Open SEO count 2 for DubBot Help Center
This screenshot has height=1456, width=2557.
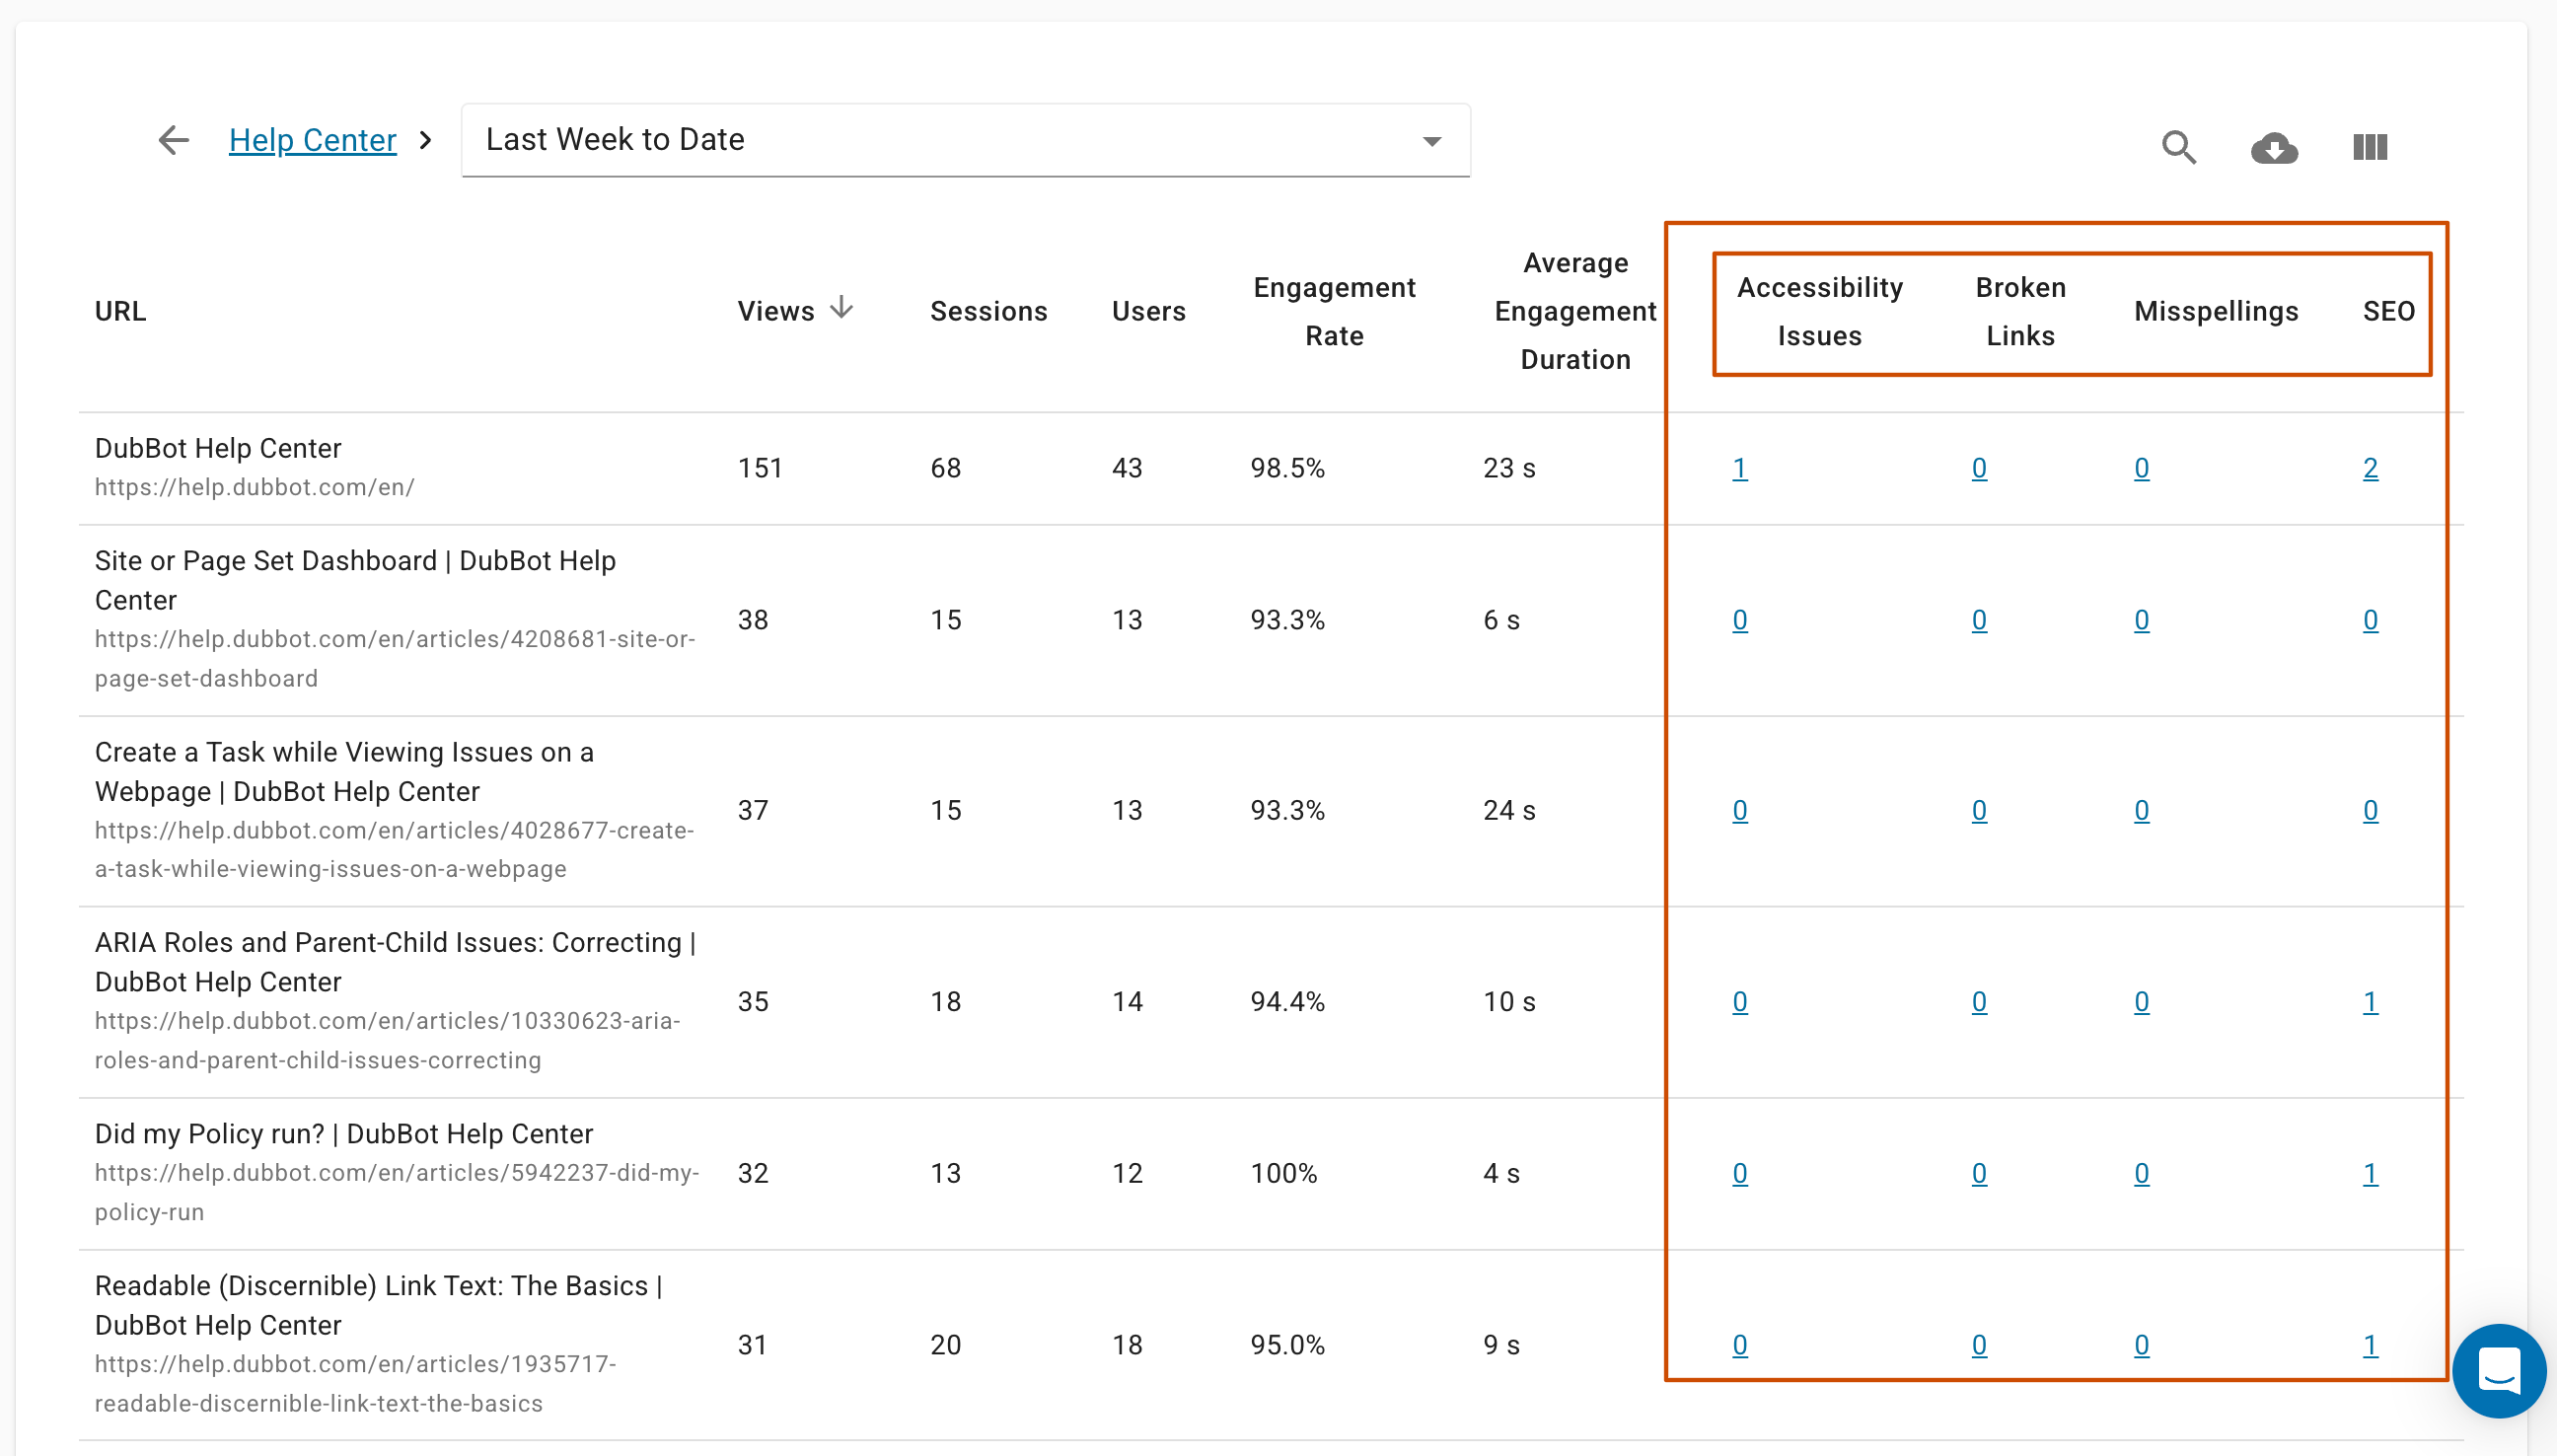[x=2372, y=467]
